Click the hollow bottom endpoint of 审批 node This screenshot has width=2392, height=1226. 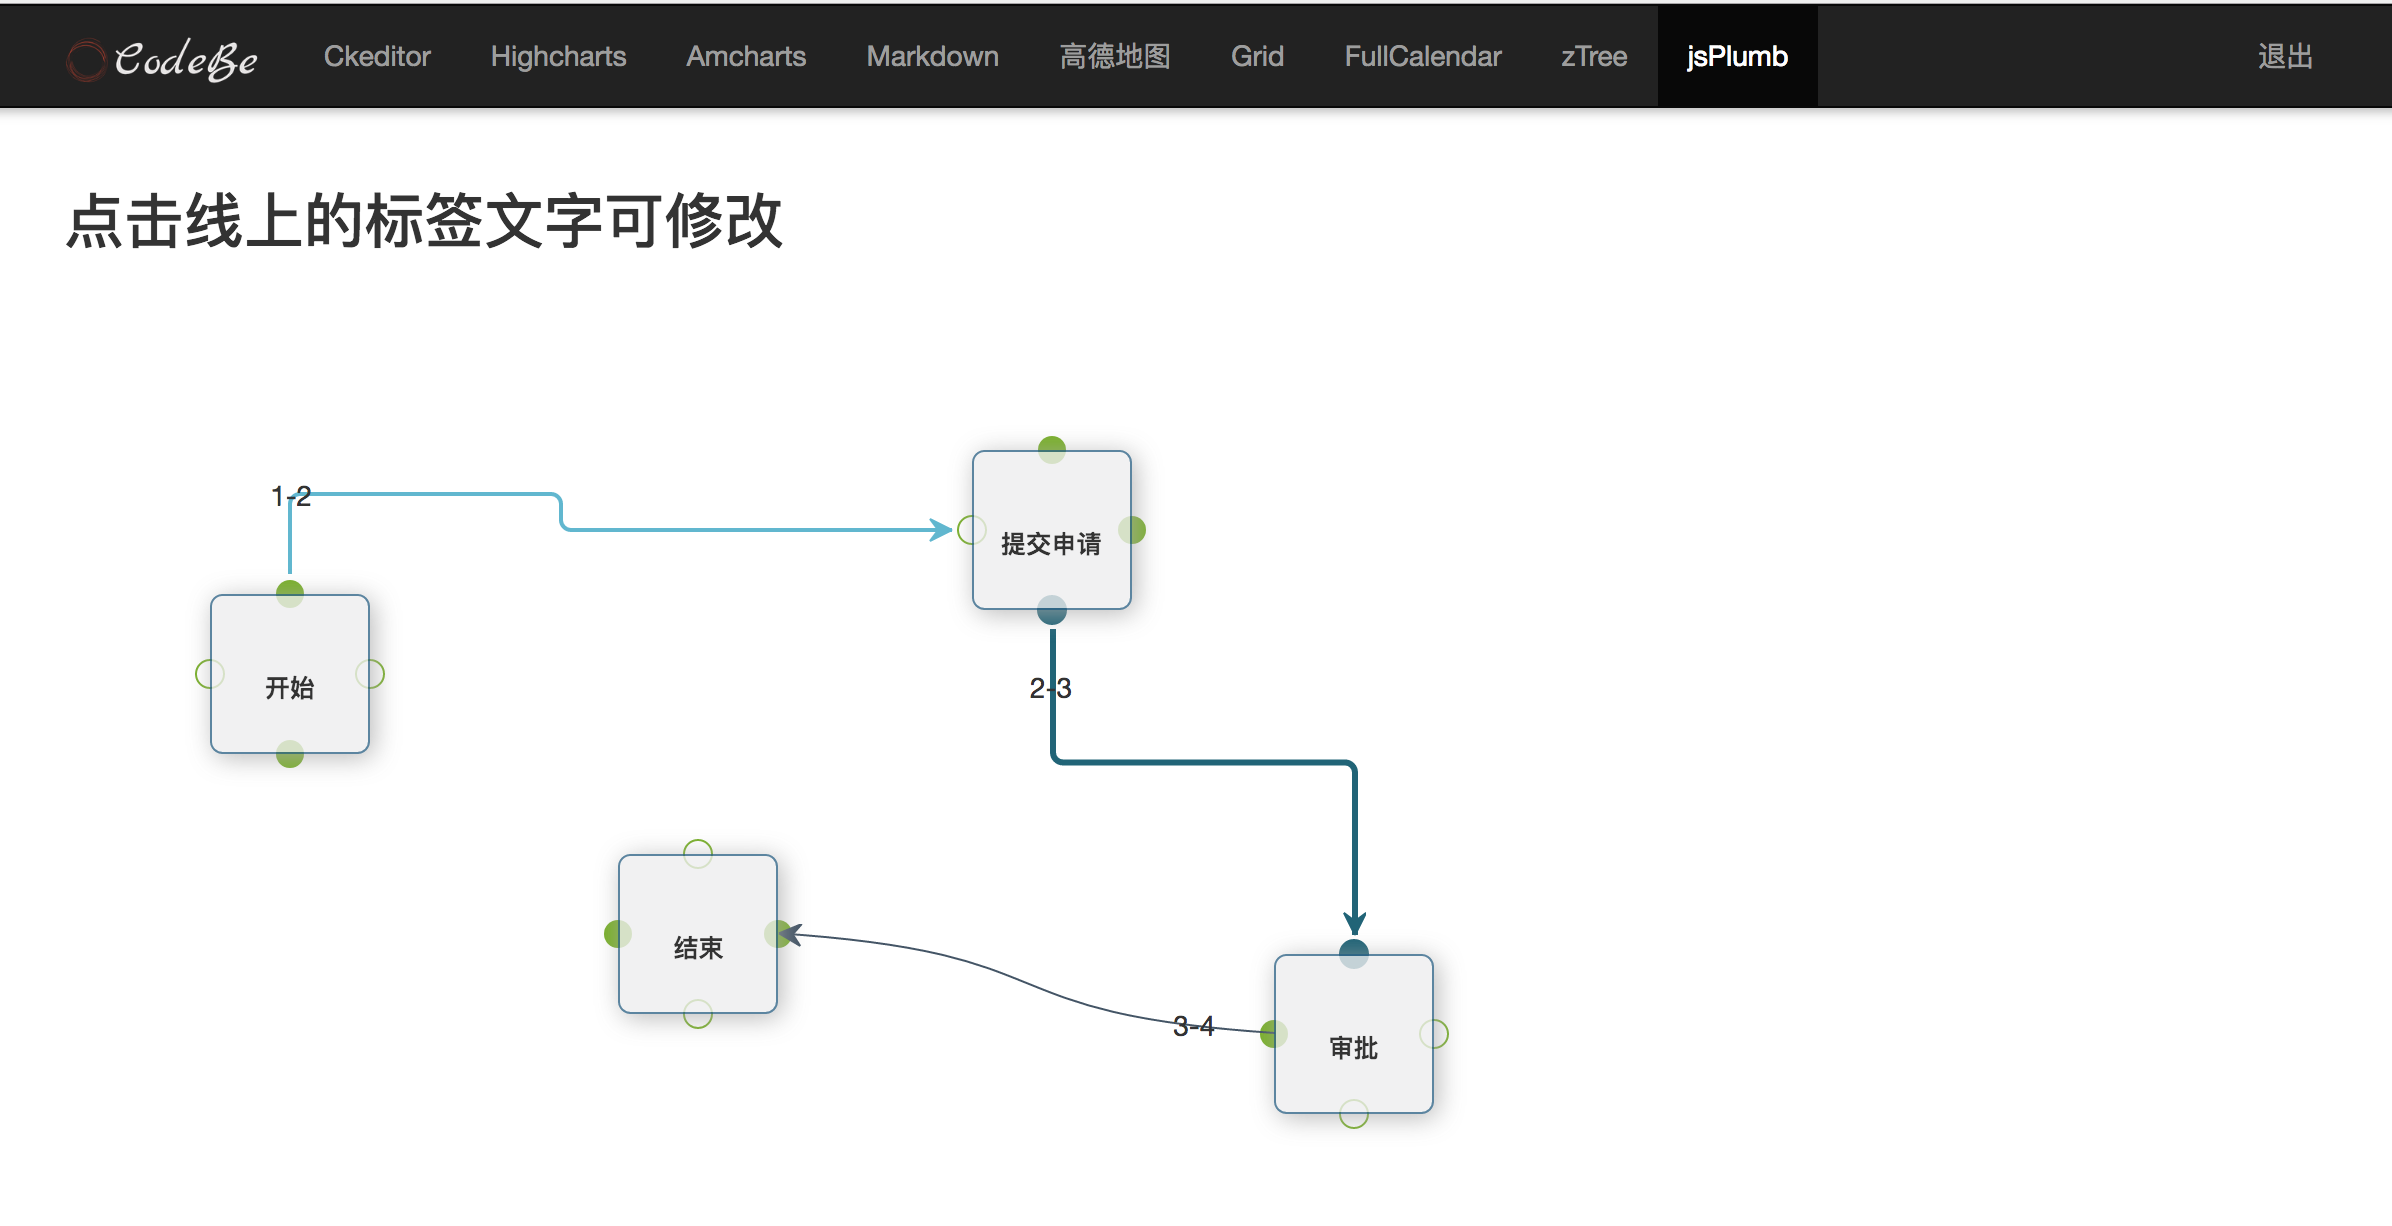click(x=1353, y=1114)
